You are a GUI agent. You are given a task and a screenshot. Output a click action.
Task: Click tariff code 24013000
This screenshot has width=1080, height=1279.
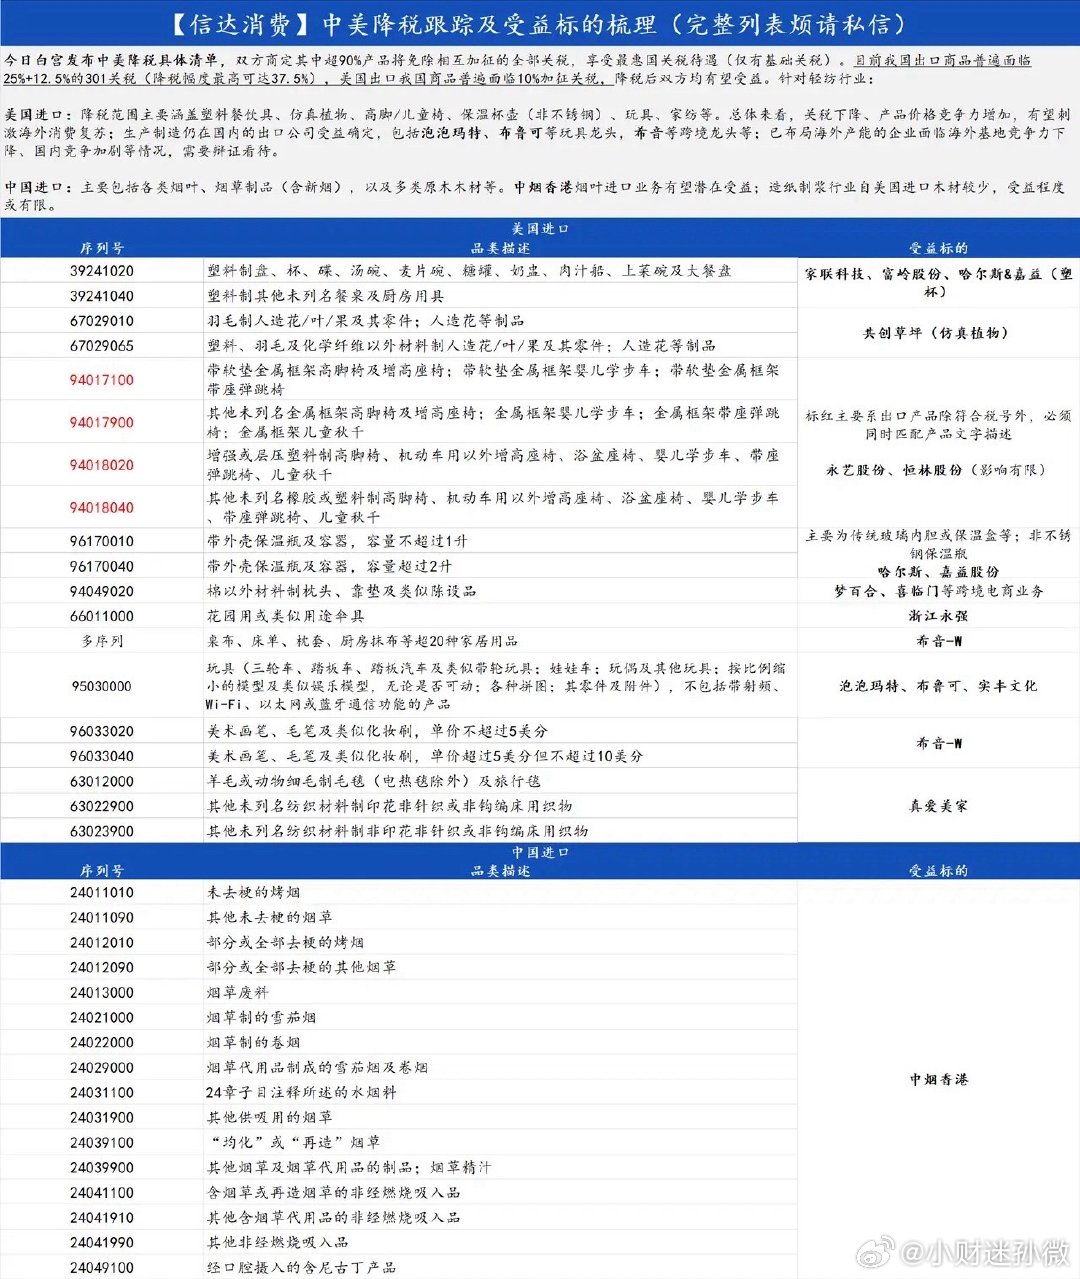102,993
